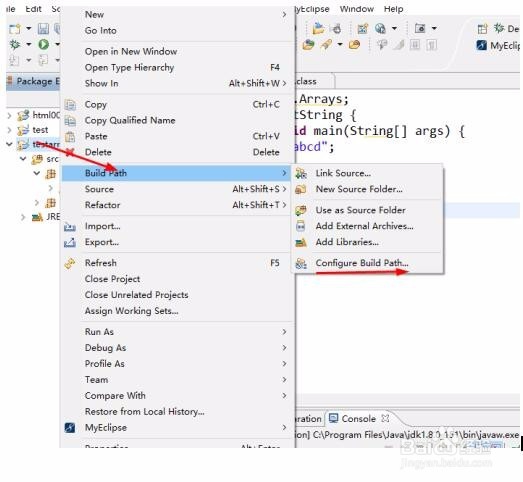Open the dropdown next to the New icon
Viewport: 523px width, 482px height.
[x=29, y=29]
